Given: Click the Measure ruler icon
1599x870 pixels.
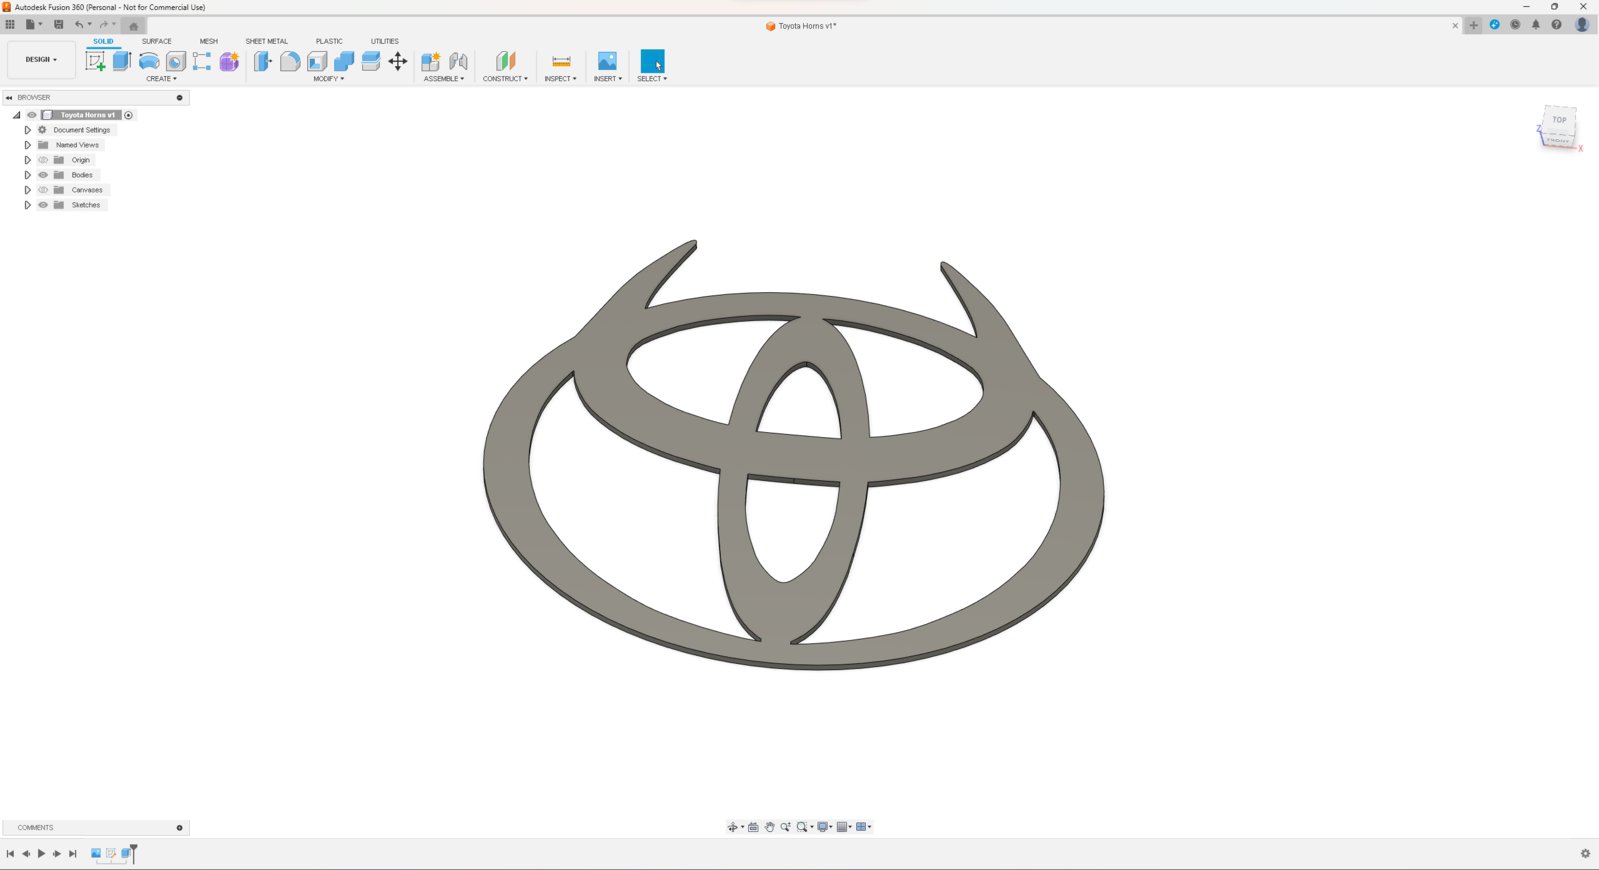Looking at the screenshot, I should [561, 61].
